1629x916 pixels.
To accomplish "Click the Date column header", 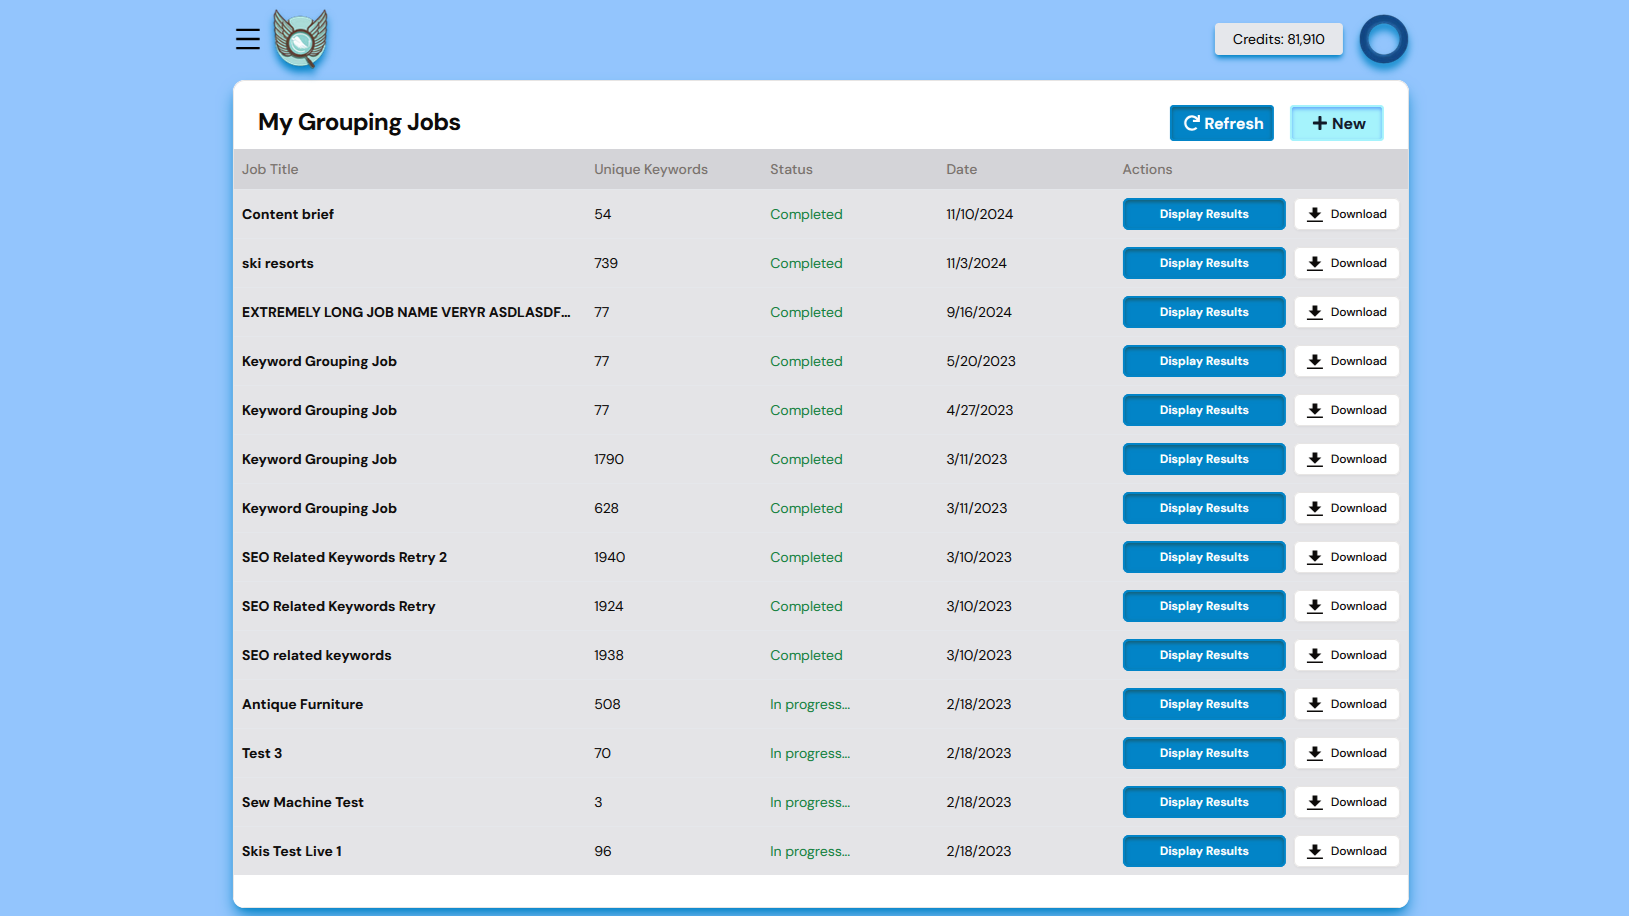I will pyautogui.click(x=961, y=169).
